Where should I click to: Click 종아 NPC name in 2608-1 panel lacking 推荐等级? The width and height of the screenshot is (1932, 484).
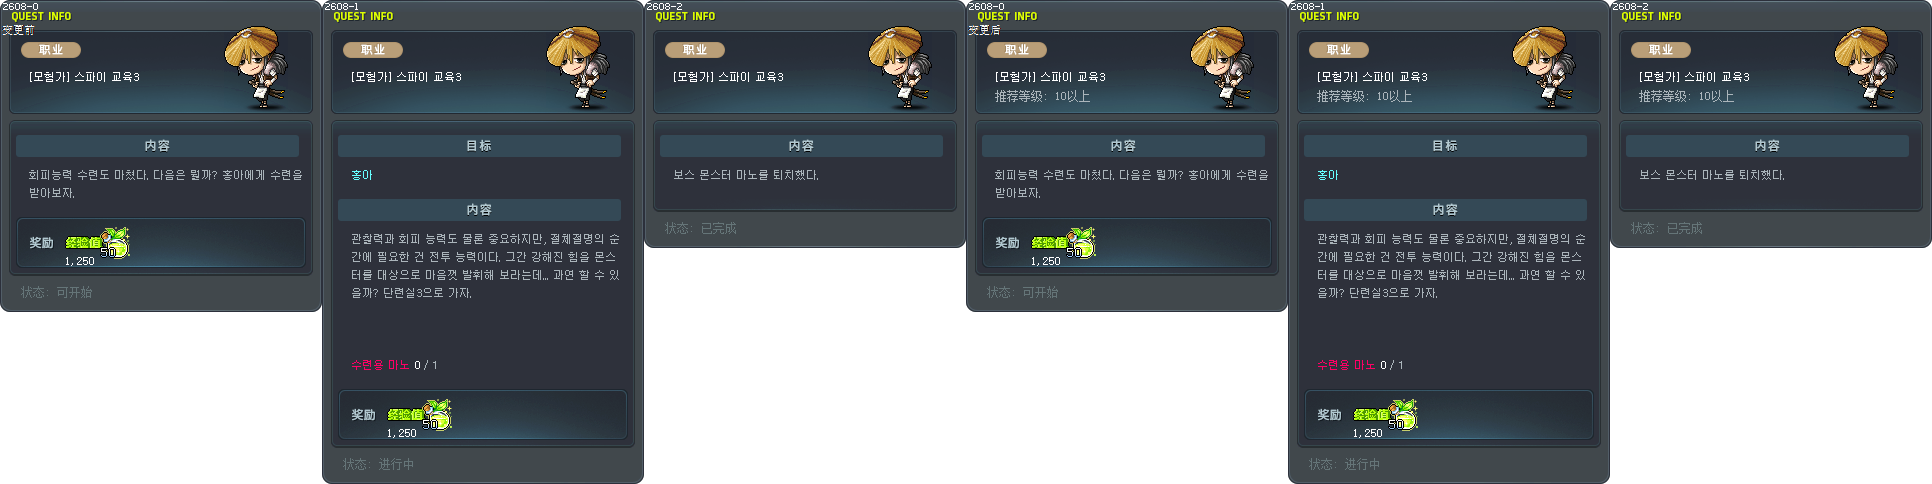pyautogui.click(x=362, y=175)
